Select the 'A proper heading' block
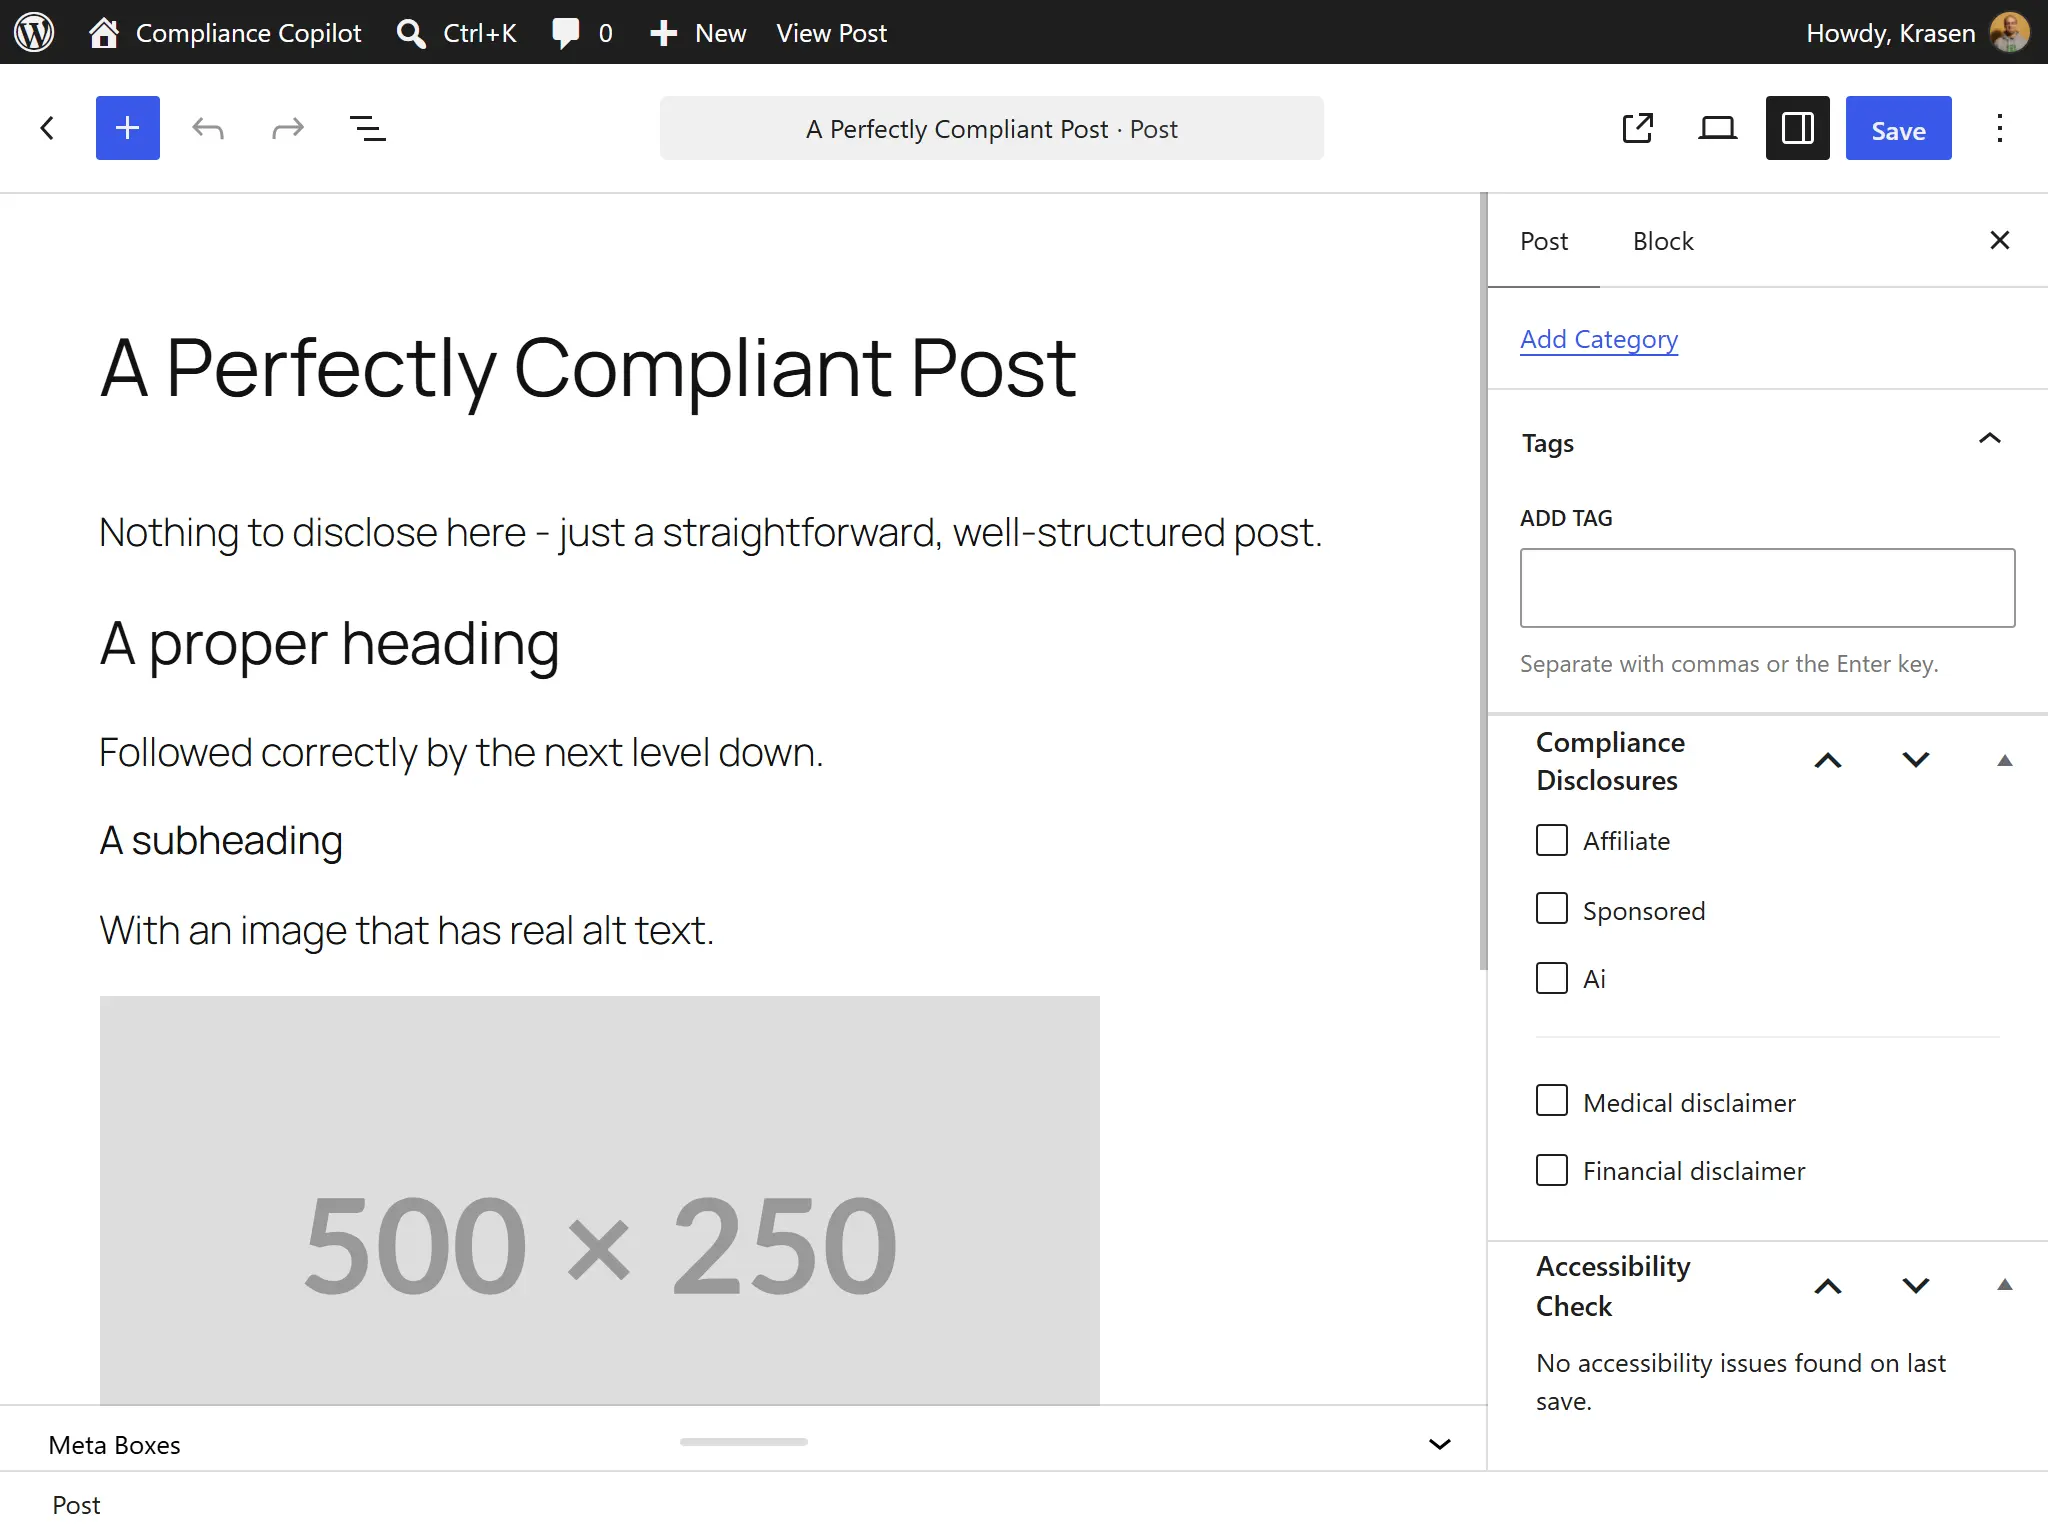Viewport: 2048px width, 1536px height. coord(330,644)
